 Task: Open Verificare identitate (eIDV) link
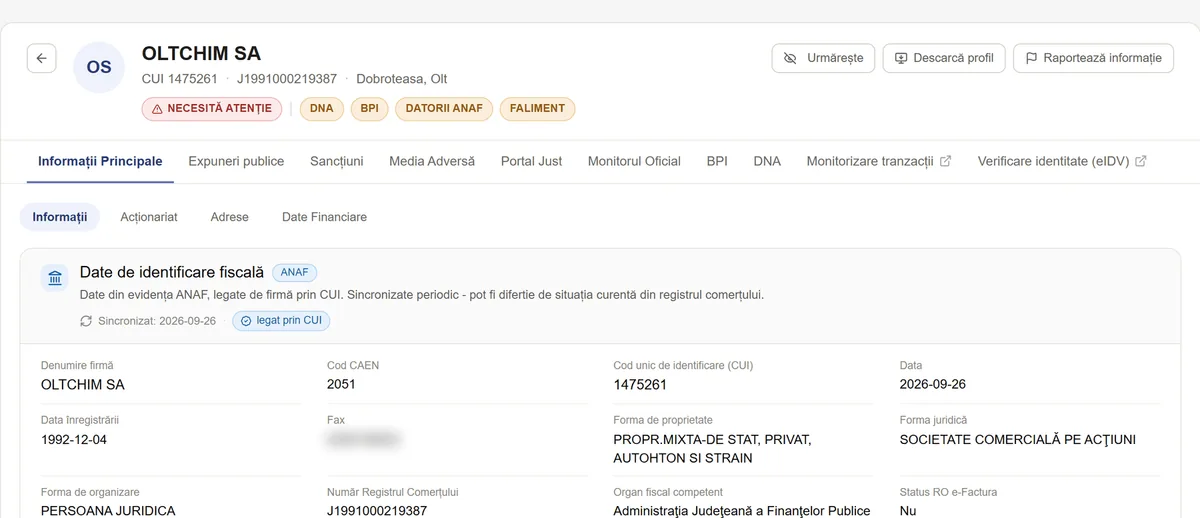point(1062,161)
